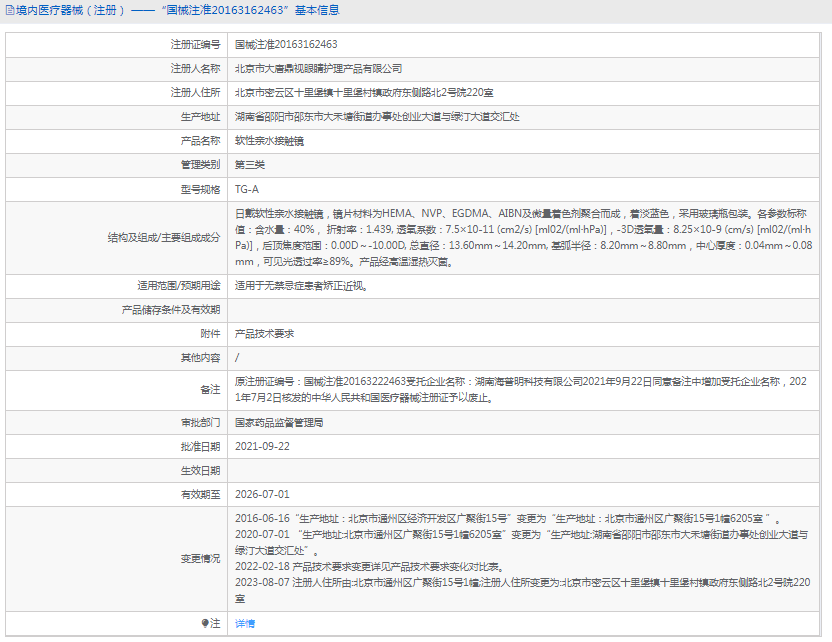Screen dimensions: 832x642
Task: Click the 产品名称 label
Action: (200, 141)
